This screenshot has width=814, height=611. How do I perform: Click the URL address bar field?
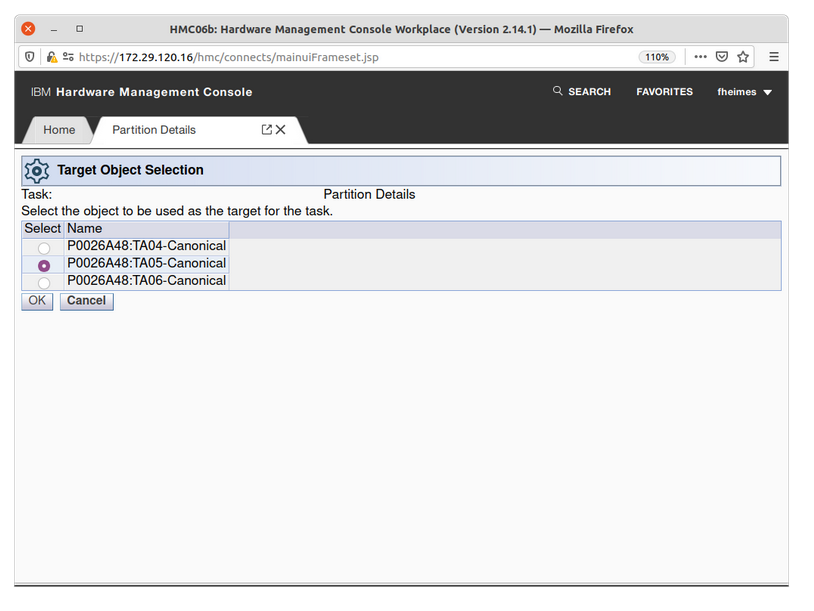click(350, 57)
